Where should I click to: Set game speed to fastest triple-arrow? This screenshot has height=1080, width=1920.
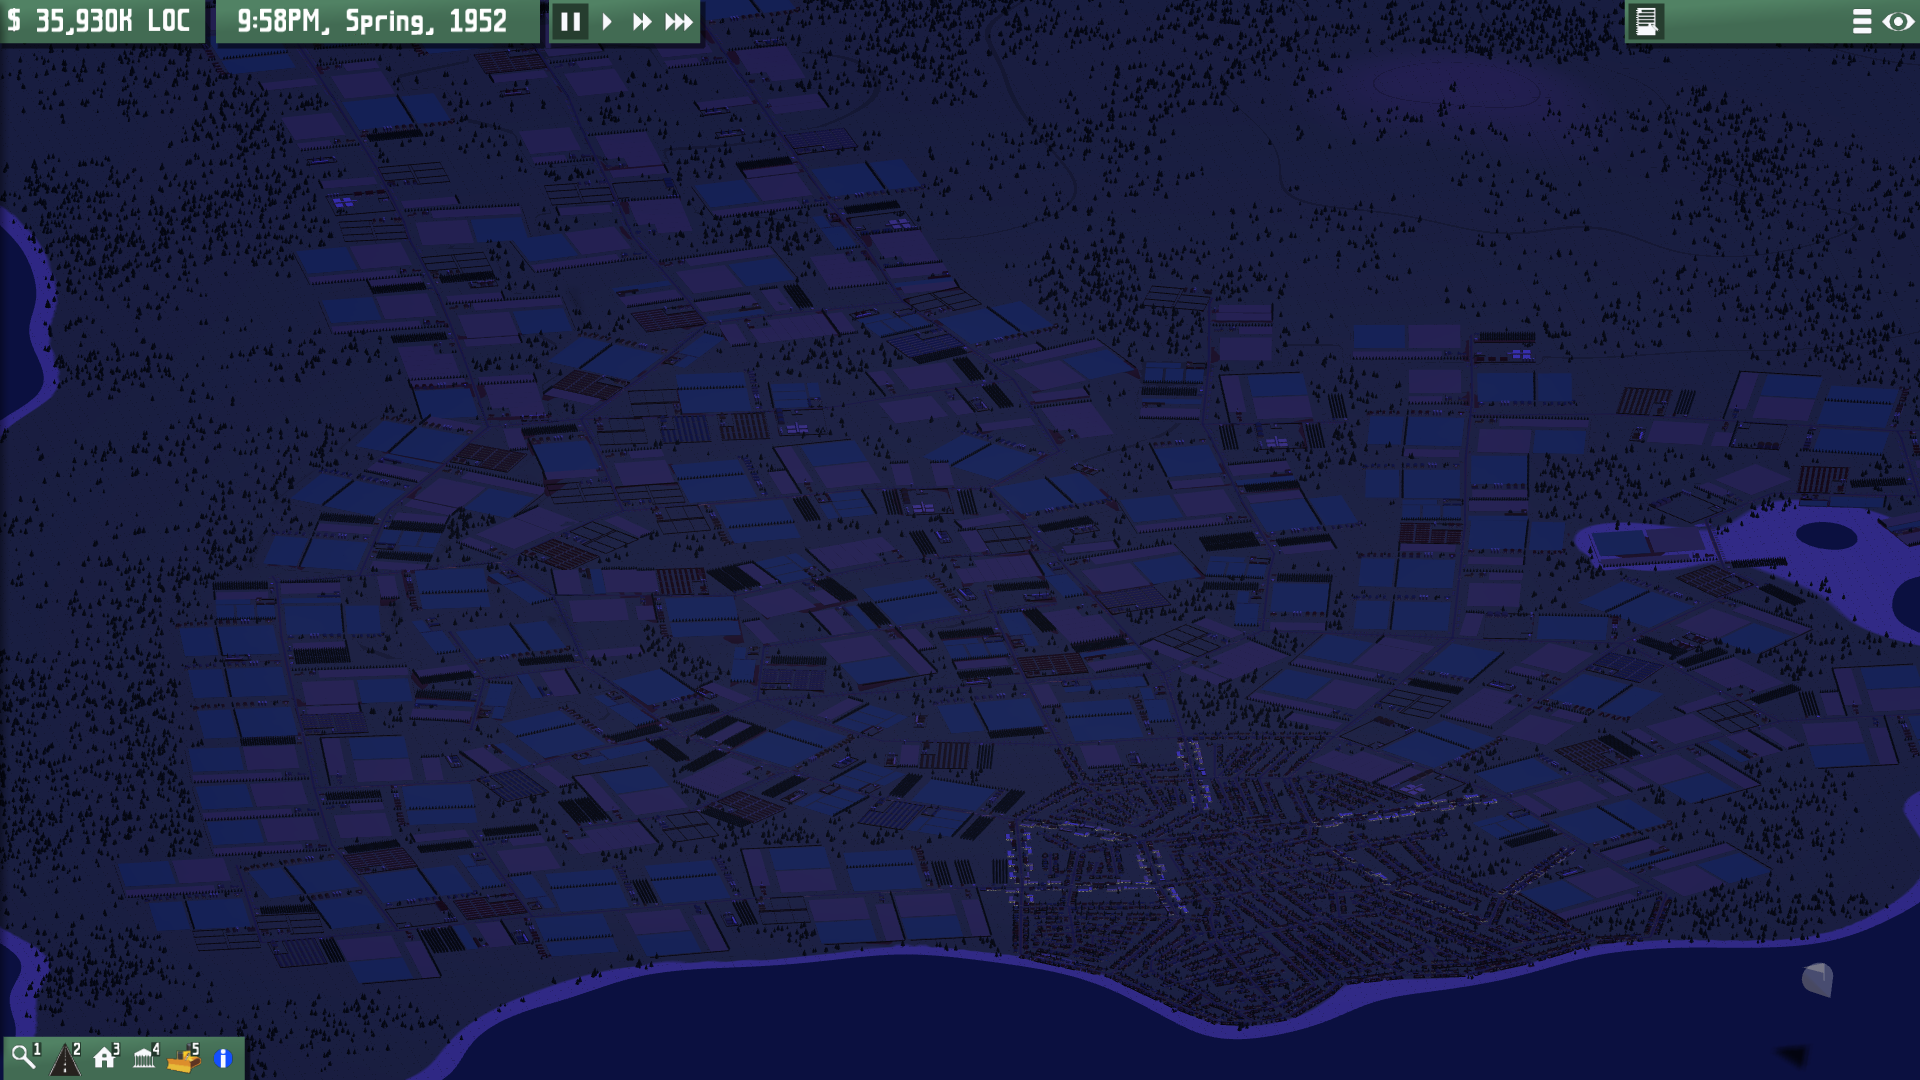(x=679, y=21)
